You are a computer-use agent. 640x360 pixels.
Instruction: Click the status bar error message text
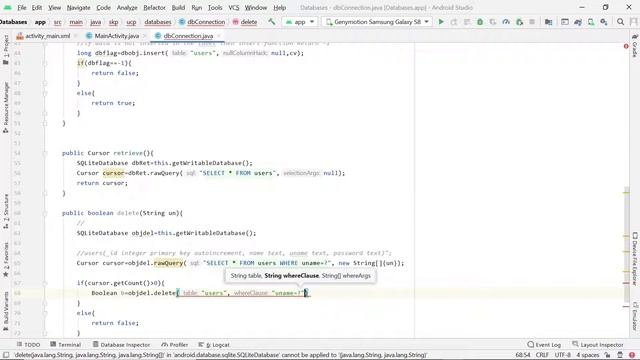[x=220, y=355]
